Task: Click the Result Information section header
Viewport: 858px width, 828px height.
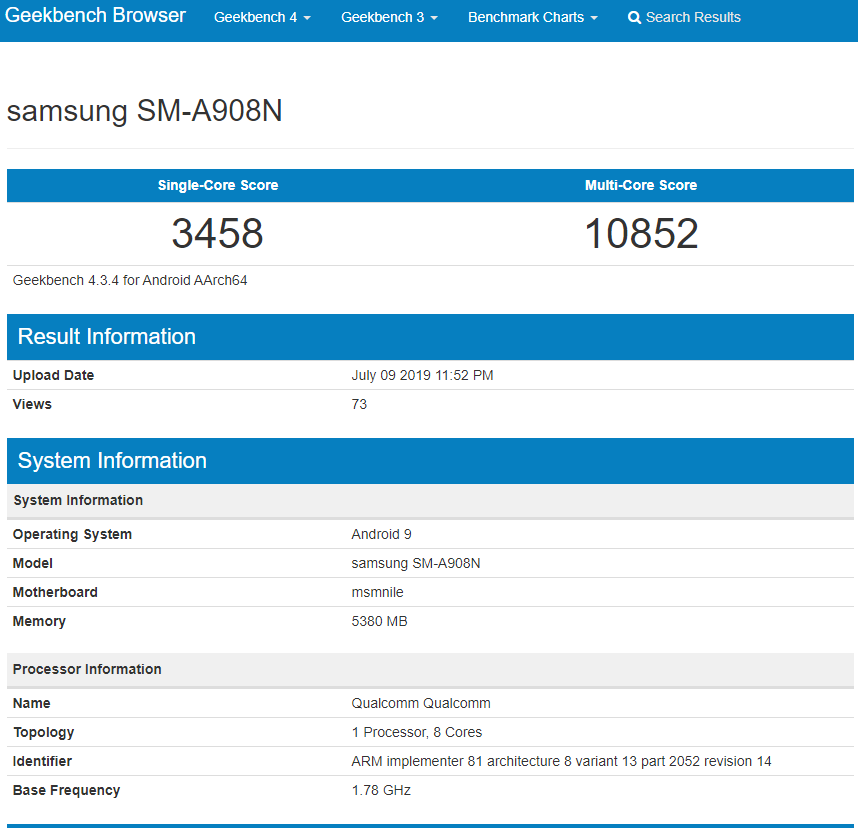Action: coord(430,337)
